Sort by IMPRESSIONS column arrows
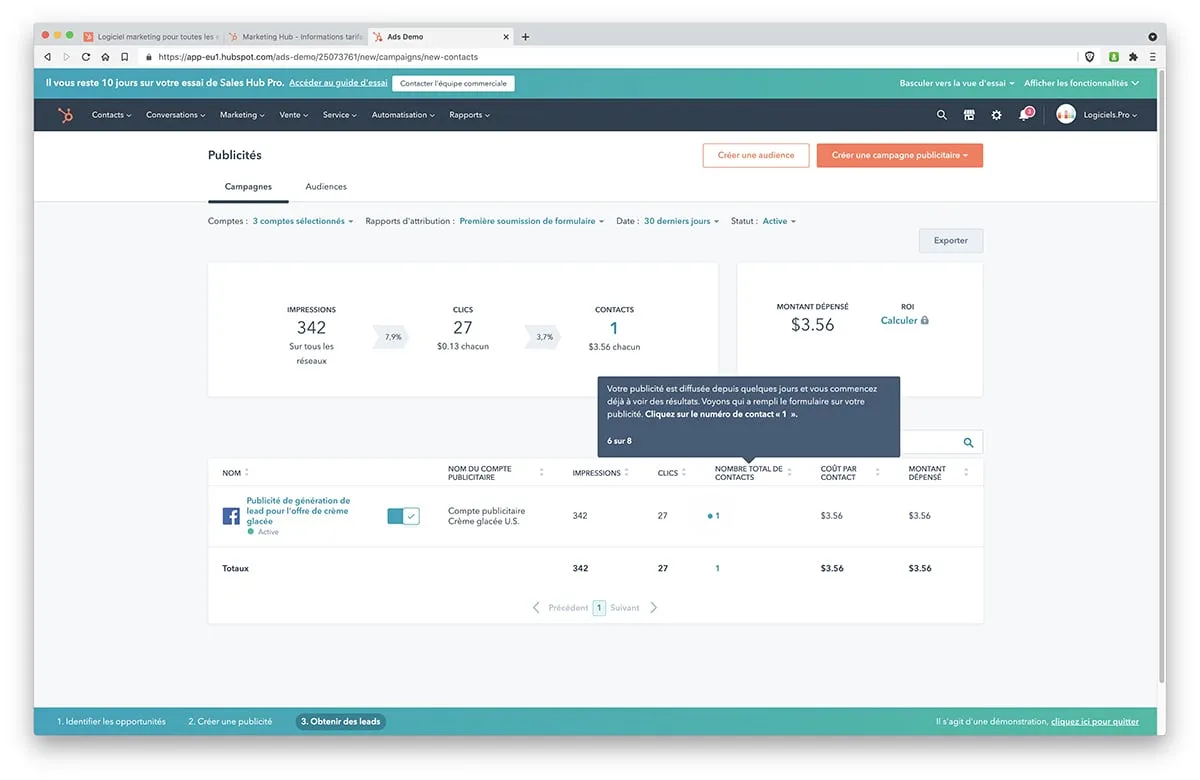 [x=626, y=473]
